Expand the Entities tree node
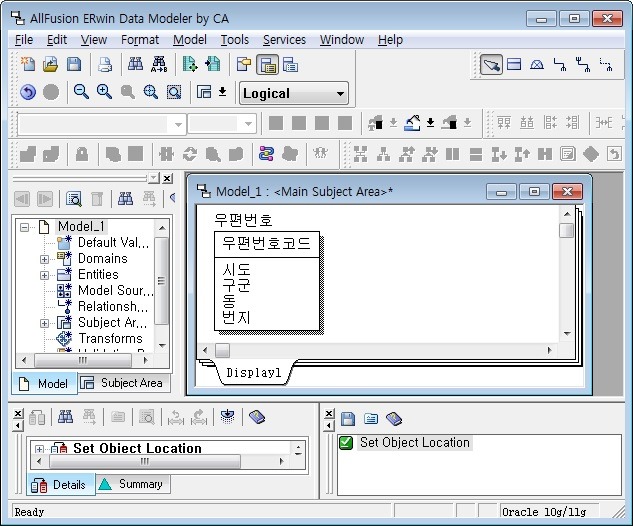This screenshot has width=633, height=526. pos(44,275)
